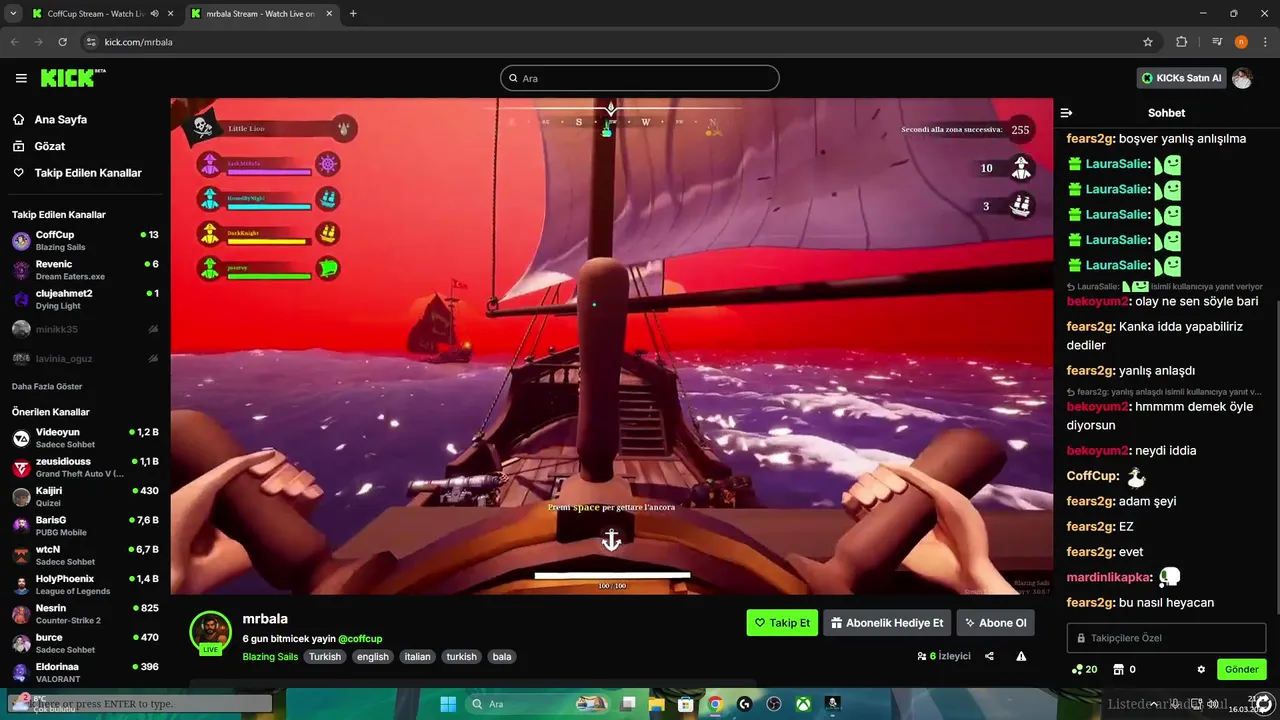The width and height of the screenshot is (1280, 720).
Task: Collapse the chat panel arrow icon
Action: 1066,113
